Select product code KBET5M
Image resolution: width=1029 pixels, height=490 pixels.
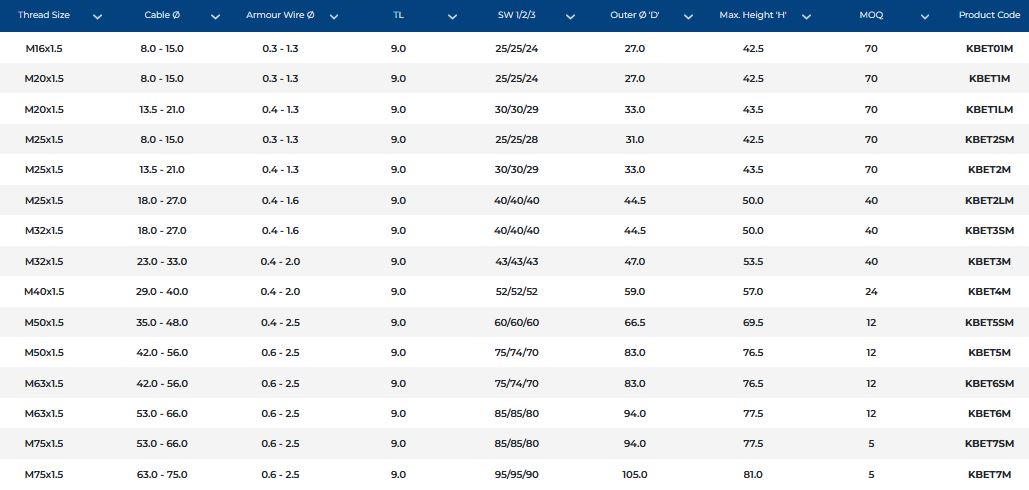click(989, 353)
